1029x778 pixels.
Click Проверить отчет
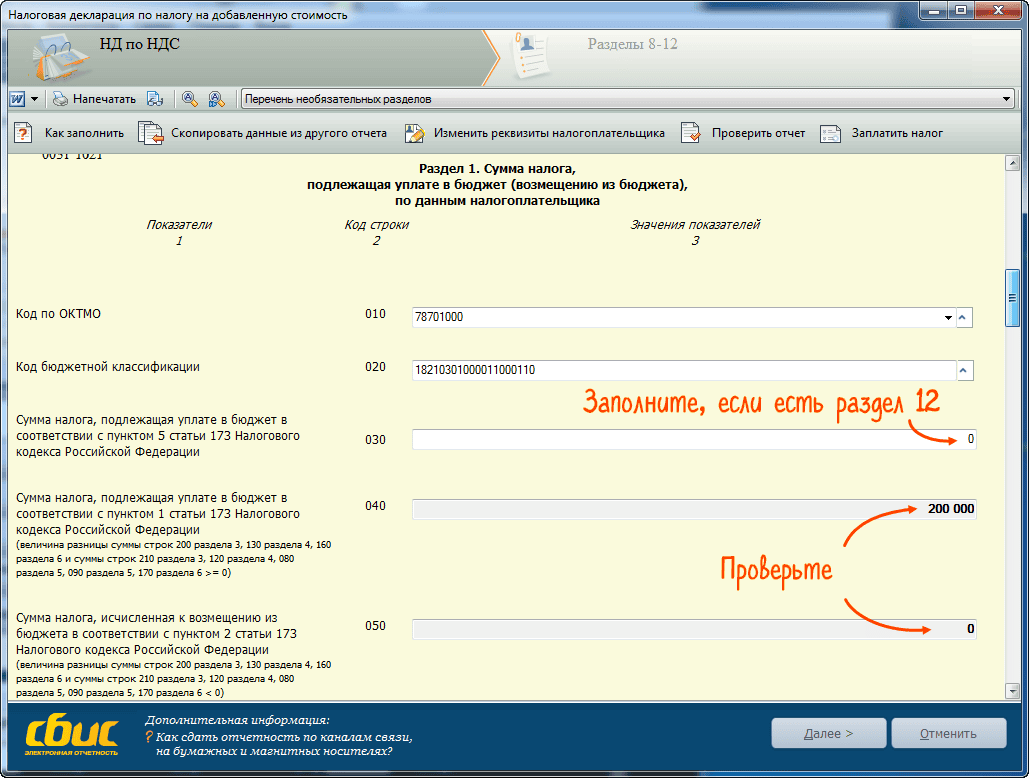(744, 133)
